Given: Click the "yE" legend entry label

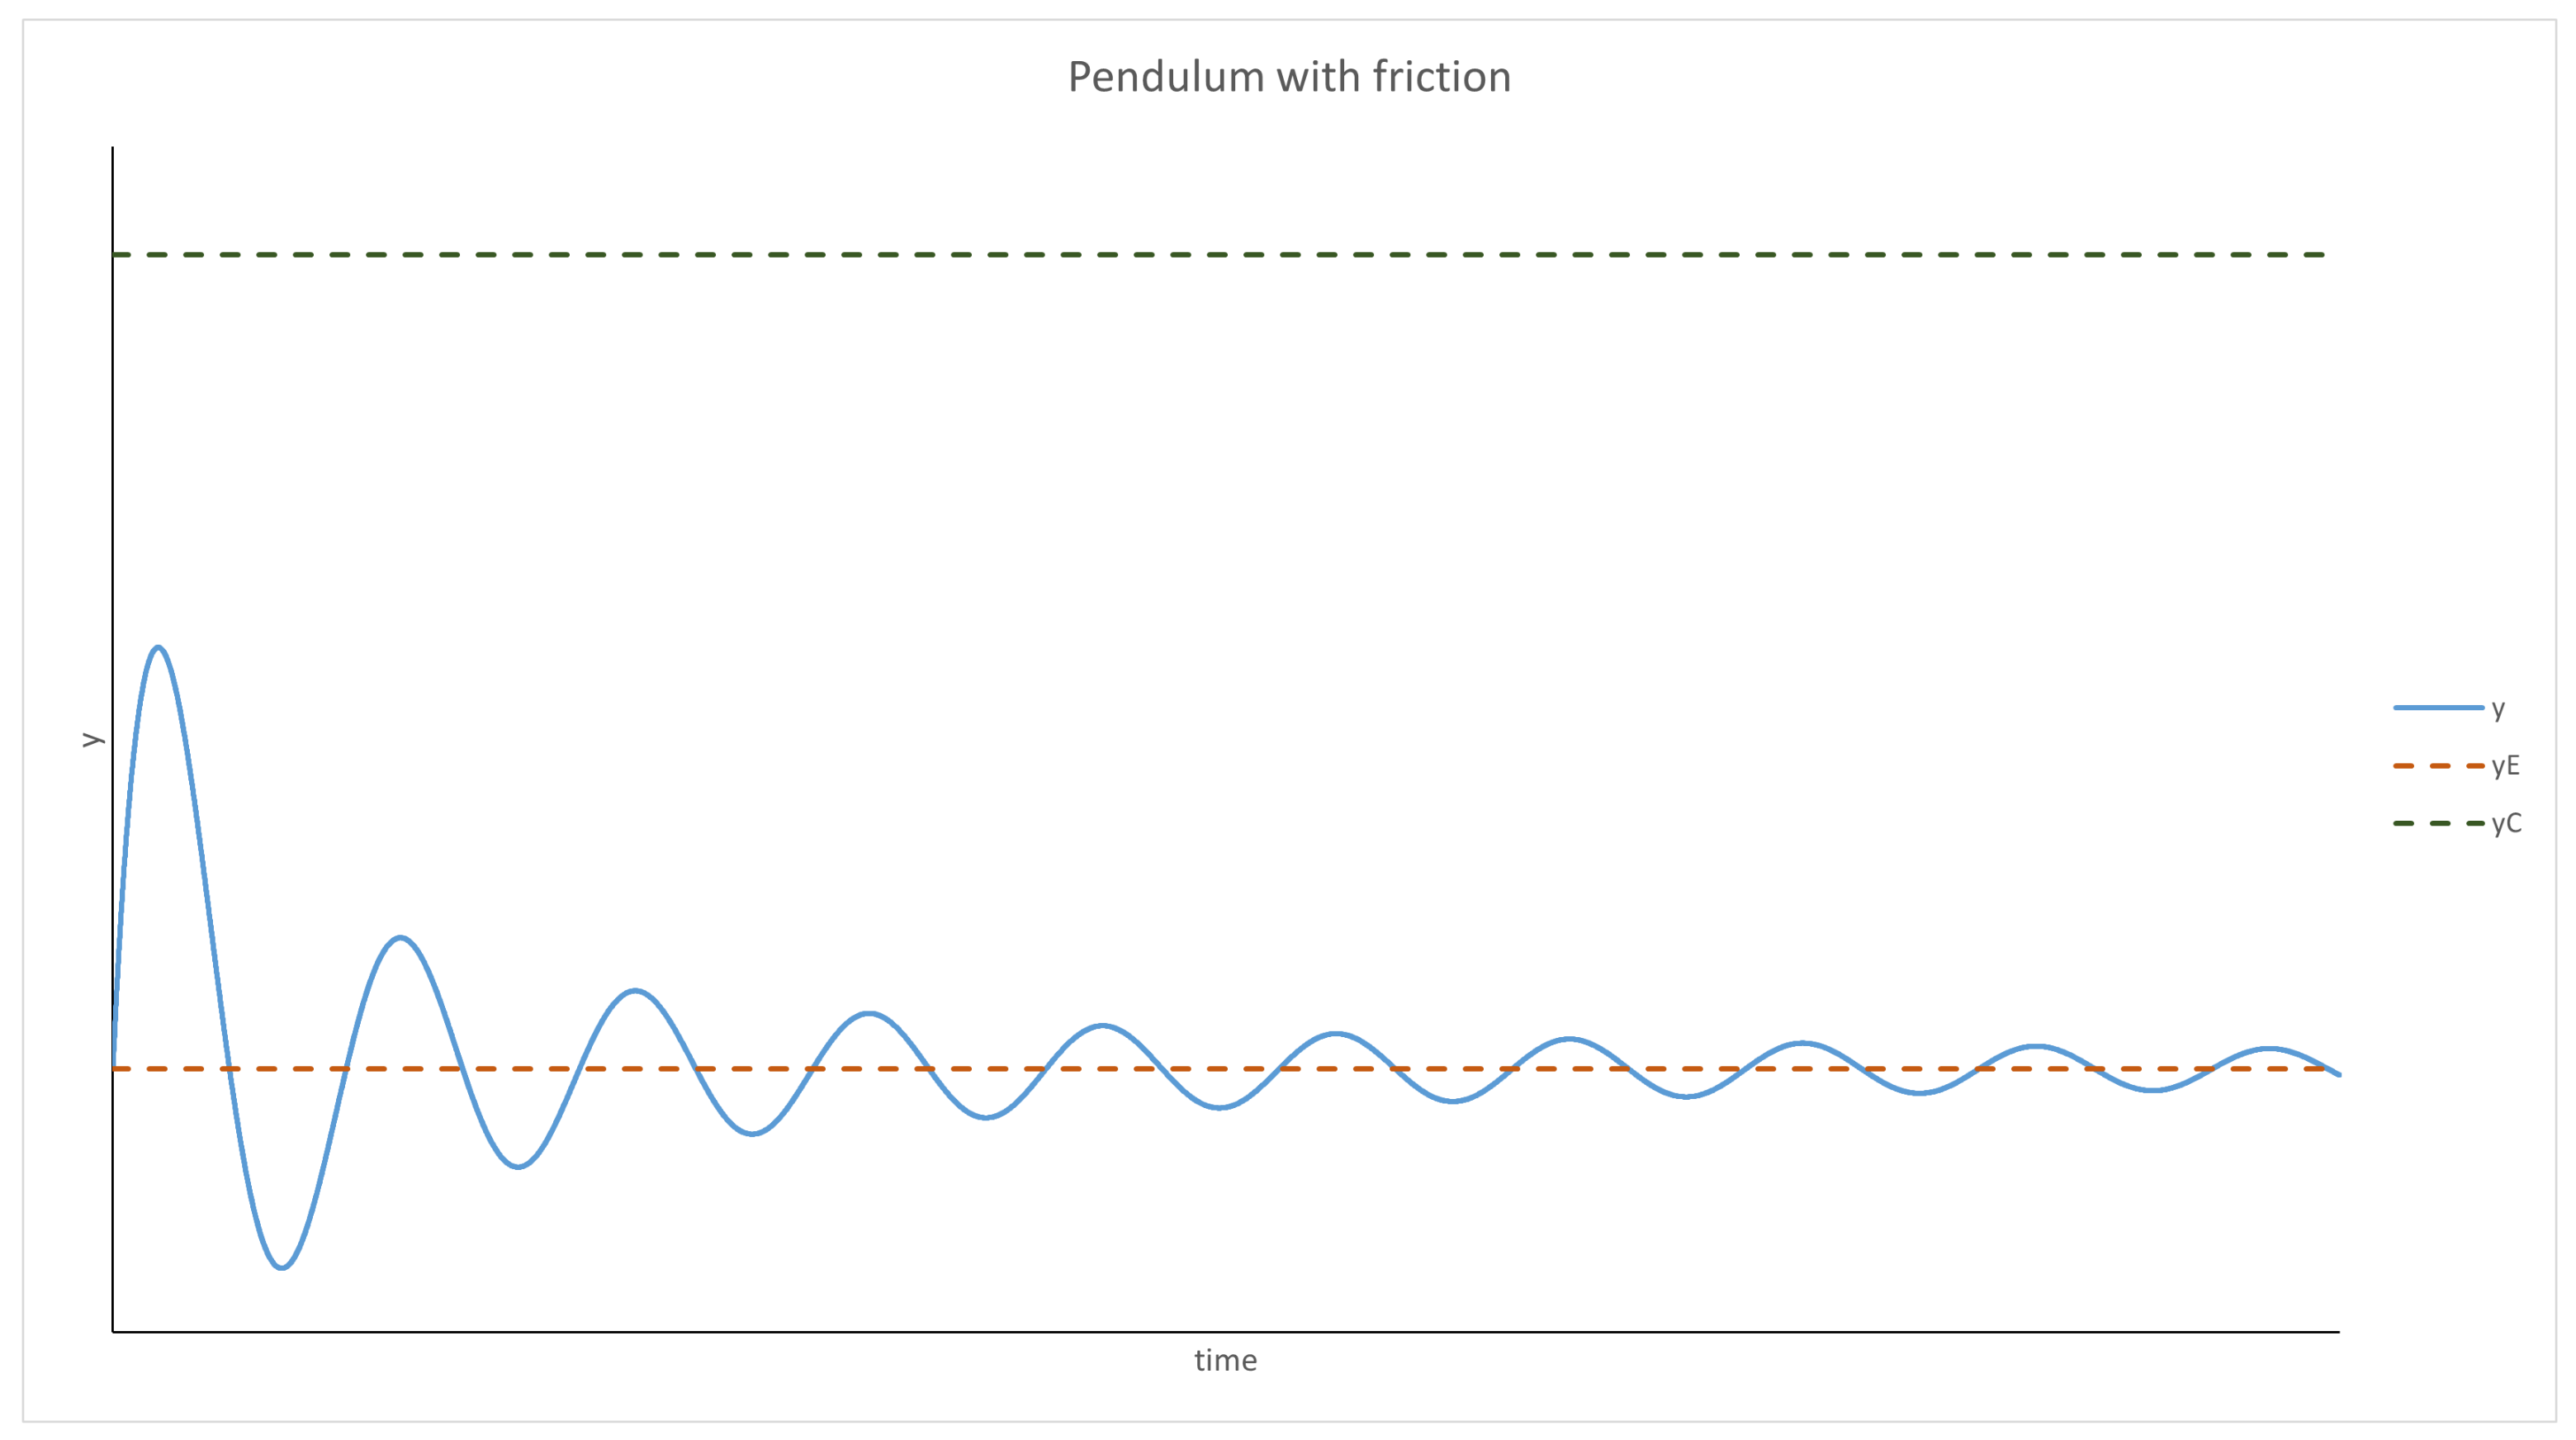Looking at the screenshot, I should coord(2505,766).
